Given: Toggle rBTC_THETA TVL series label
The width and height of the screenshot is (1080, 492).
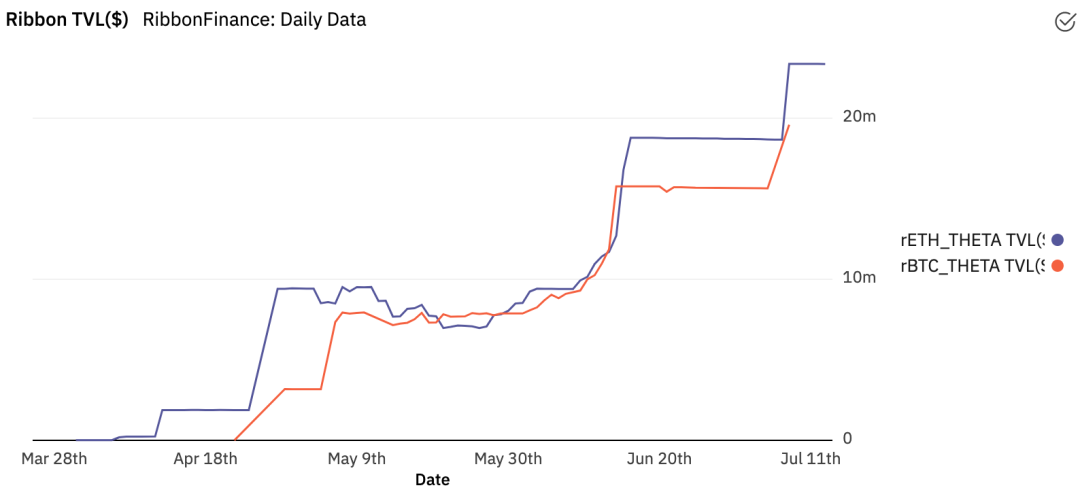Looking at the screenshot, I should tap(973, 265).
